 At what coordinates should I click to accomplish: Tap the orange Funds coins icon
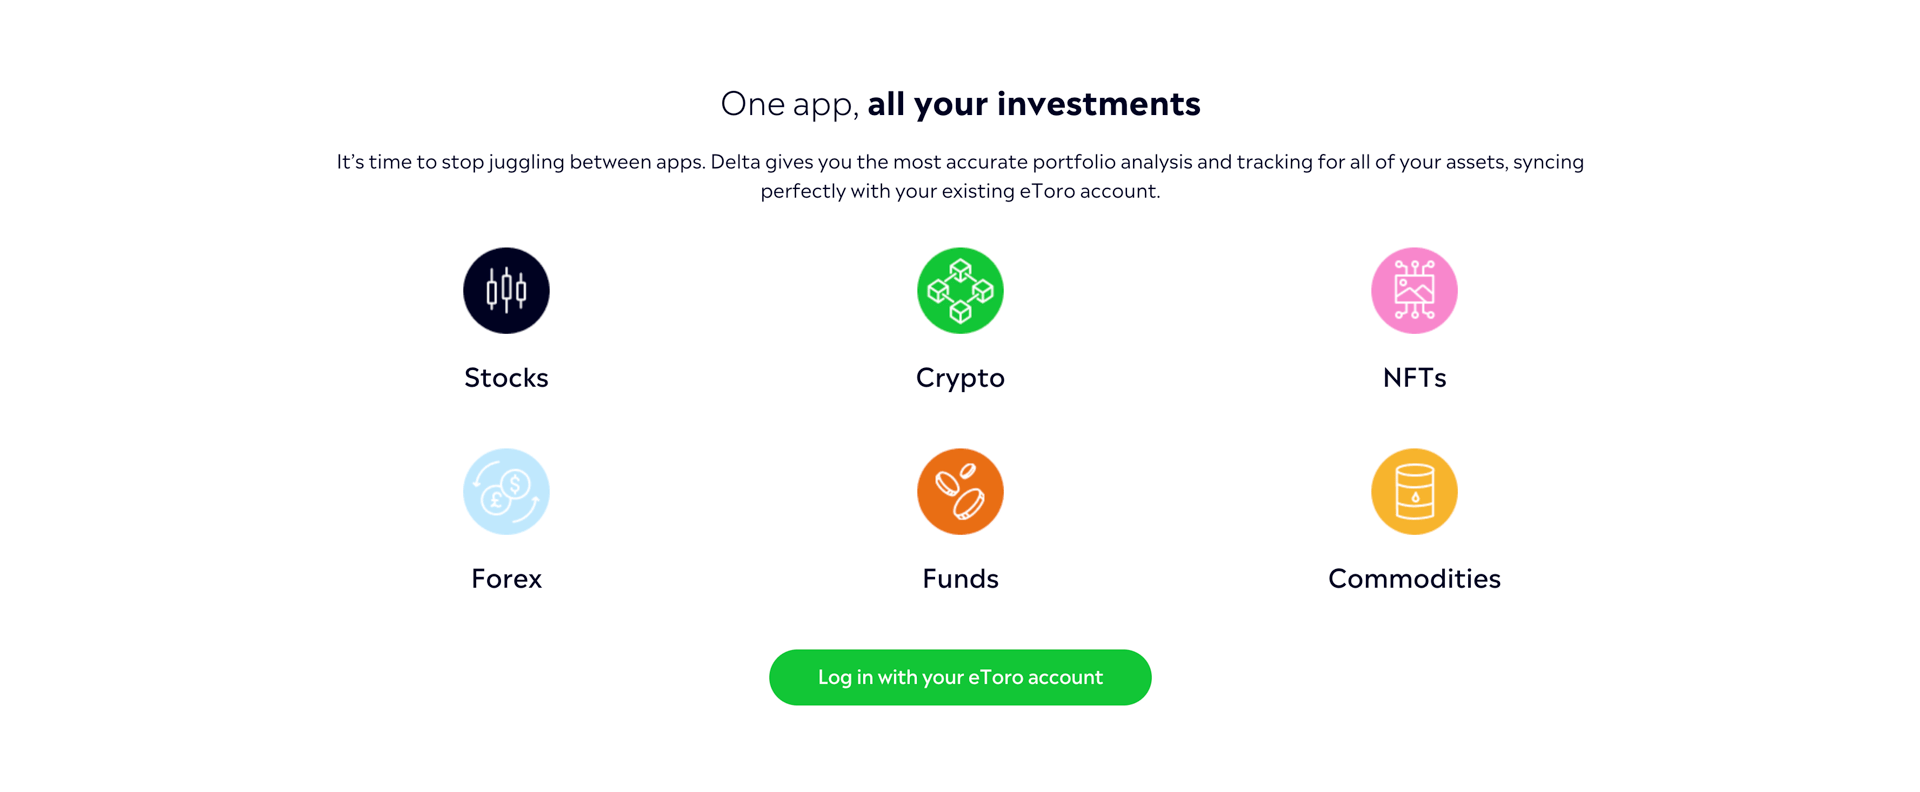tap(960, 491)
